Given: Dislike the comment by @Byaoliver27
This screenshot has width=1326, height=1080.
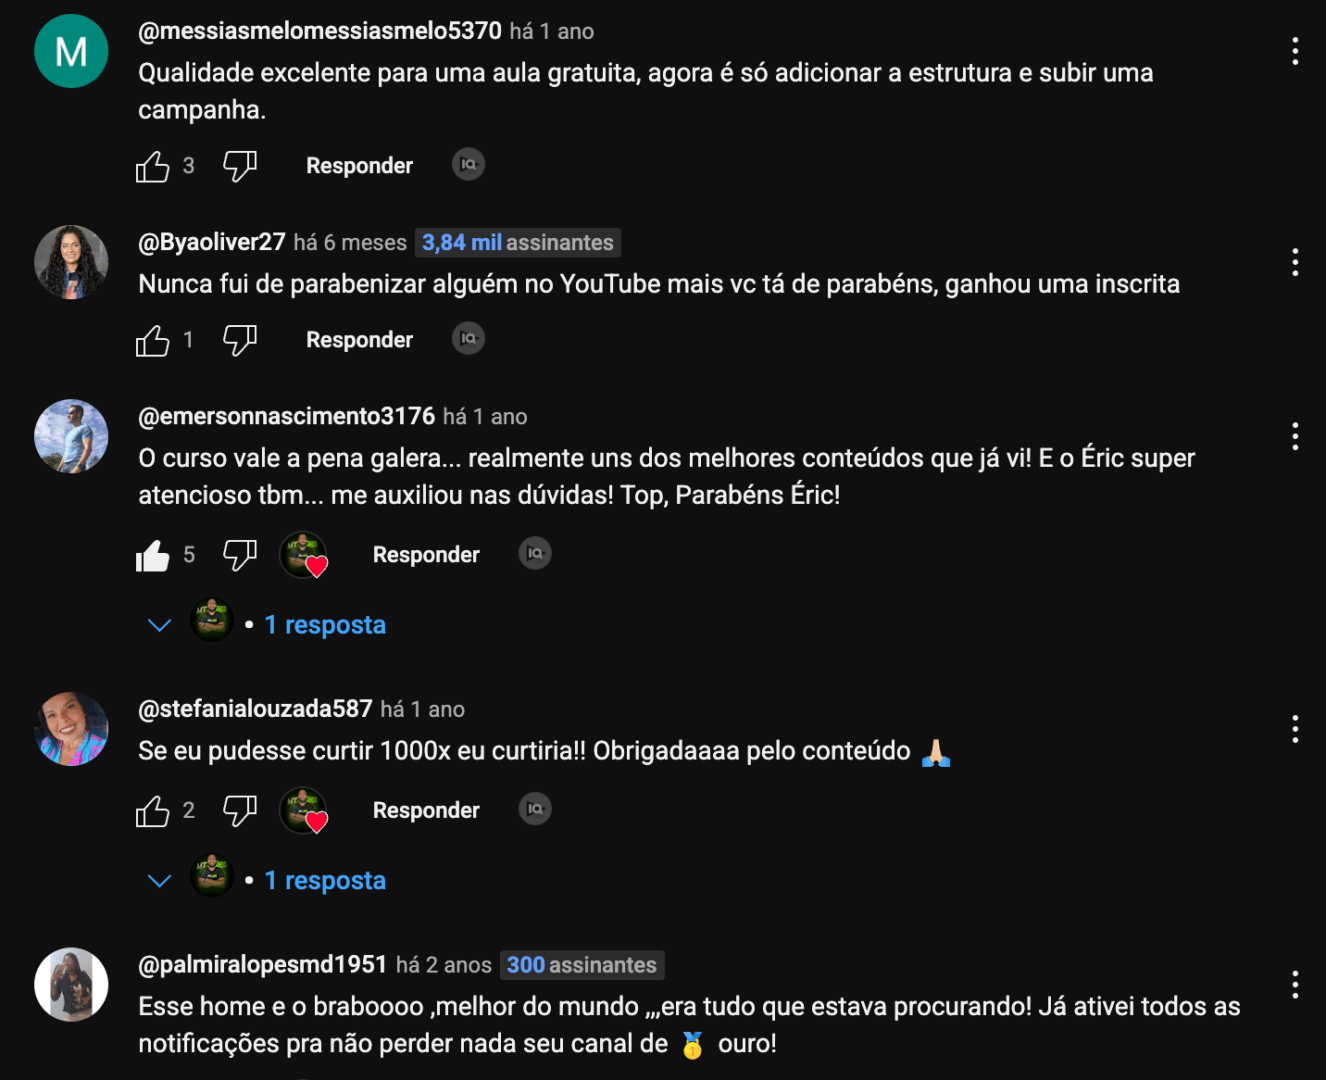Looking at the screenshot, I should pos(240,340).
